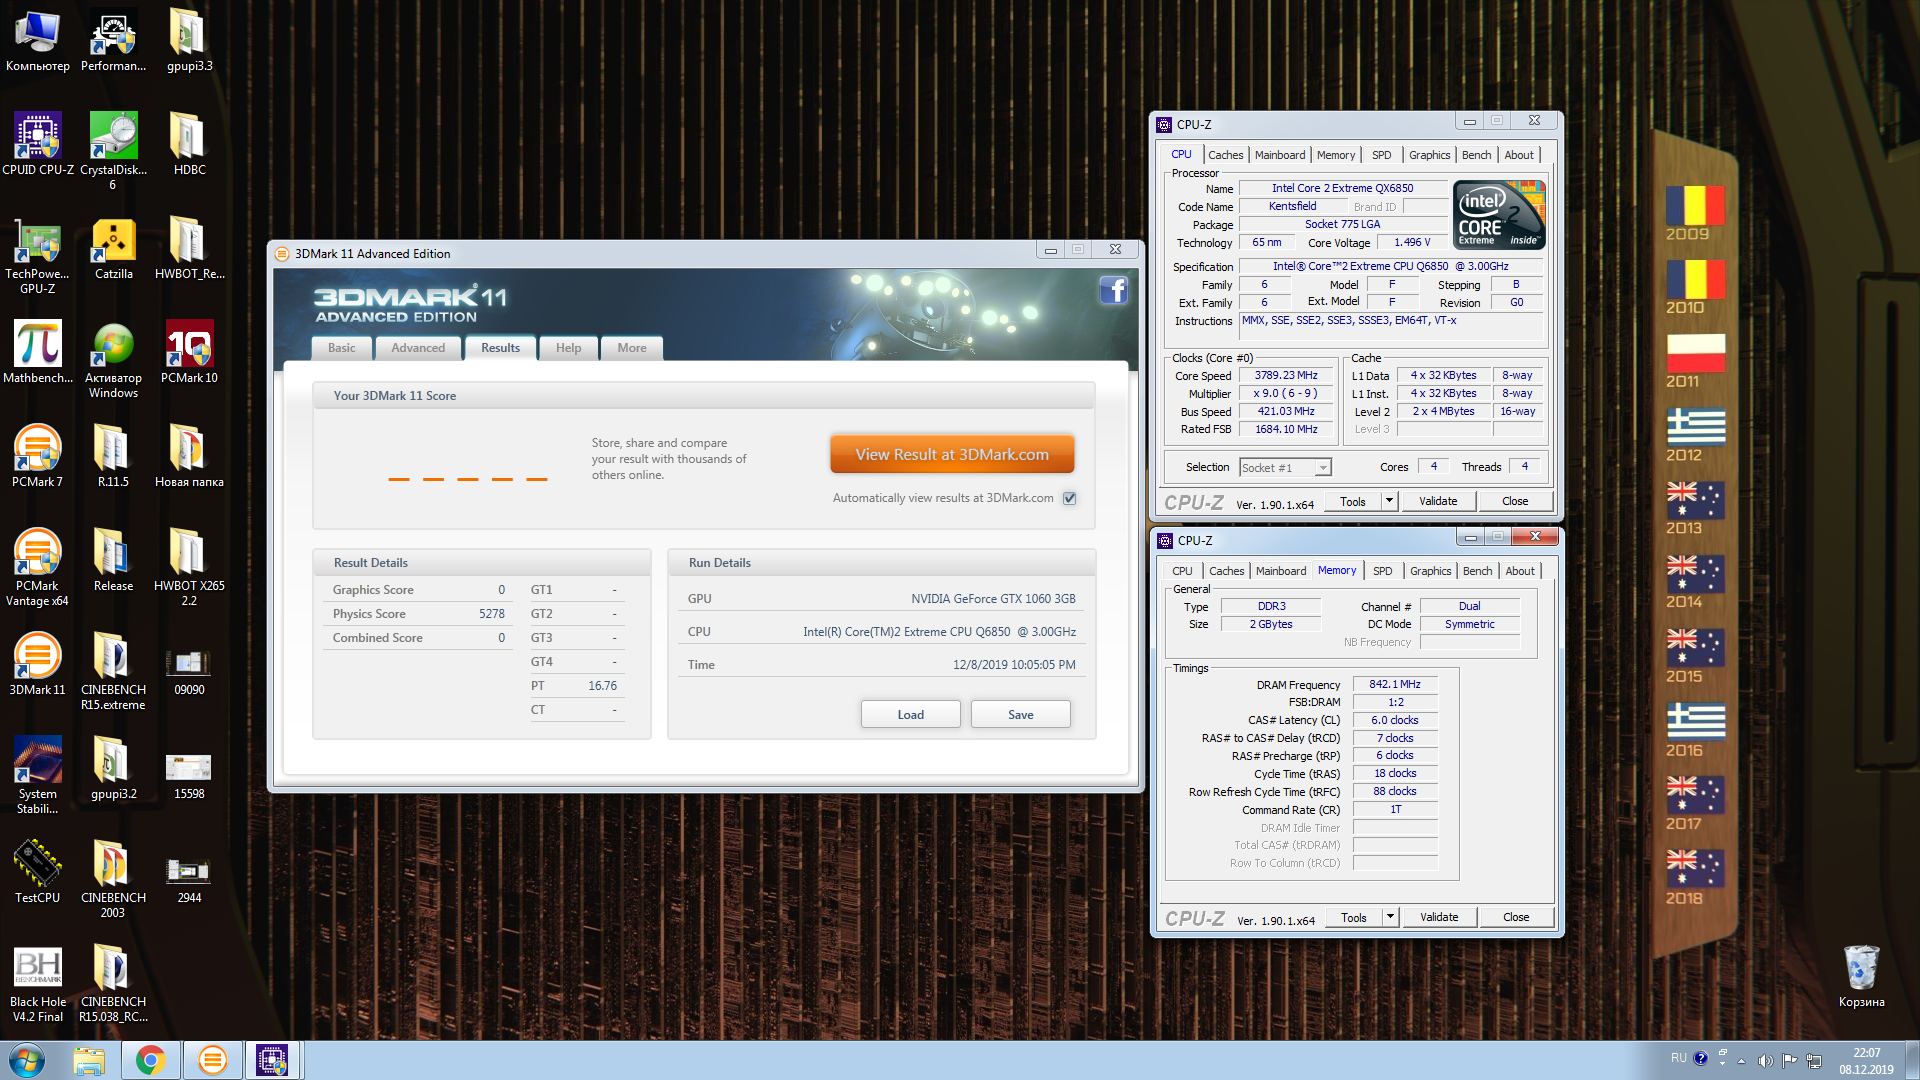Open Mathbench desktop icon
1920x1080 pixels.
pos(37,353)
